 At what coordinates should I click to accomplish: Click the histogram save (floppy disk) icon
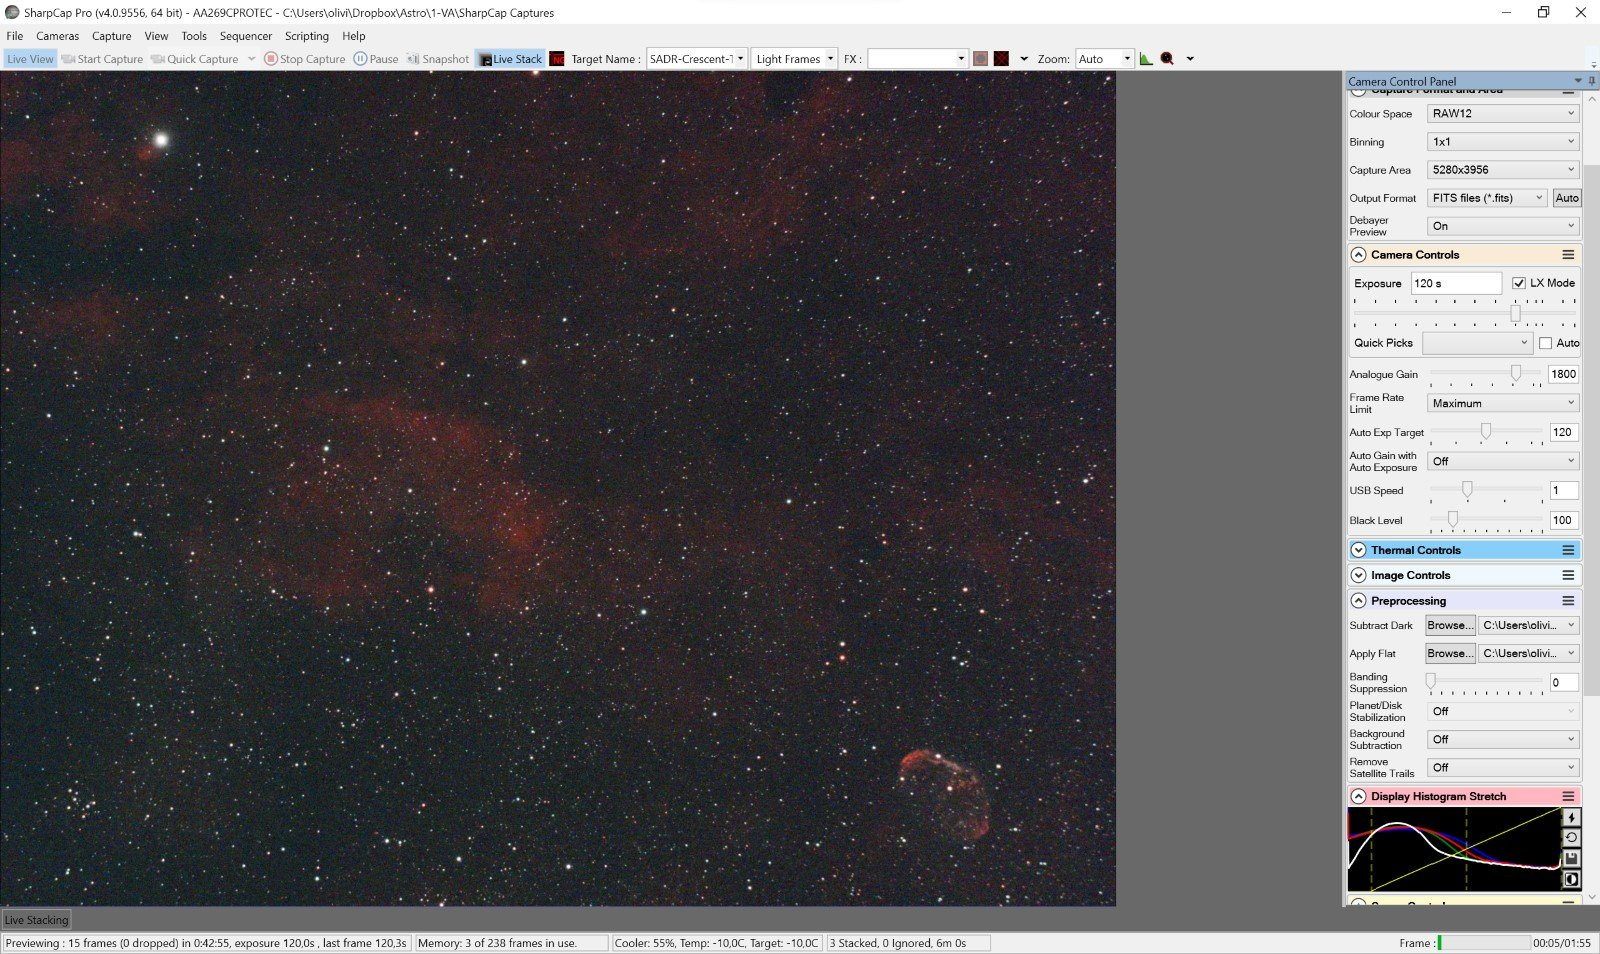click(x=1571, y=859)
